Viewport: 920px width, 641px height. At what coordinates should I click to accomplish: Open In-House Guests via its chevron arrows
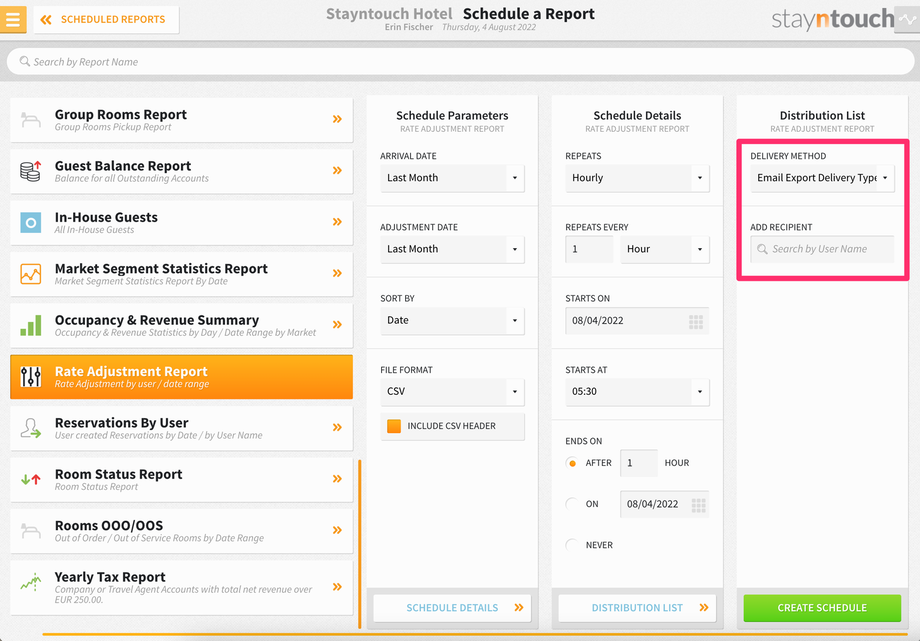click(x=337, y=222)
